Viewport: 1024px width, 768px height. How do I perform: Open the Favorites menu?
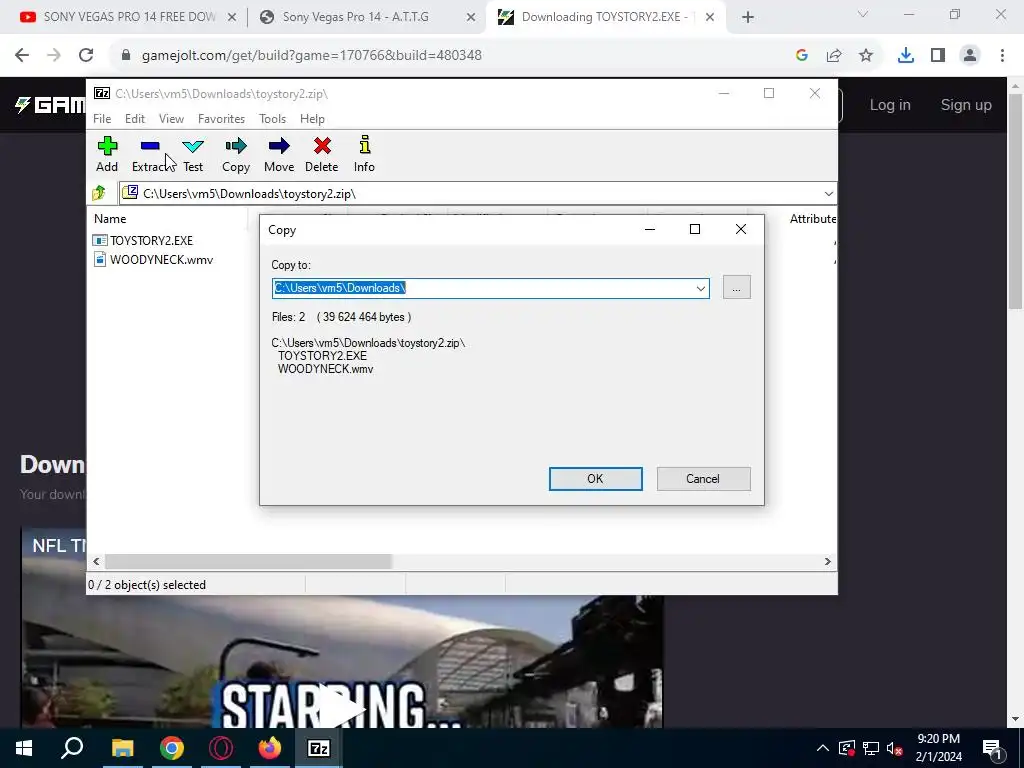[x=221, y=119]
